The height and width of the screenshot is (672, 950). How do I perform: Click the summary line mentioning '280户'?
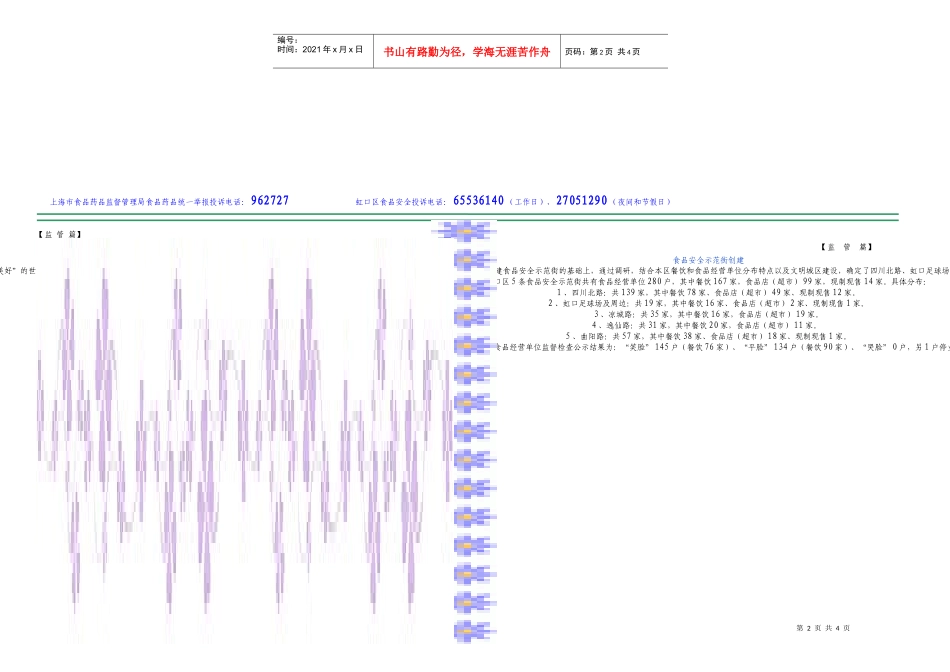click(711, 282)
